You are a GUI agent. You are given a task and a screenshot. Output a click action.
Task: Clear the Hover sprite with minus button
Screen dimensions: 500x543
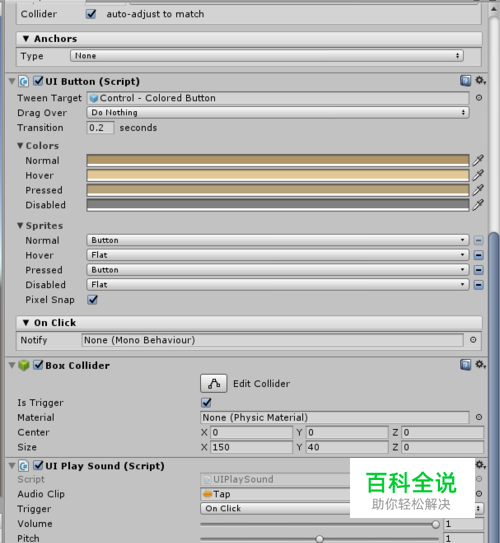coord(479,255)
